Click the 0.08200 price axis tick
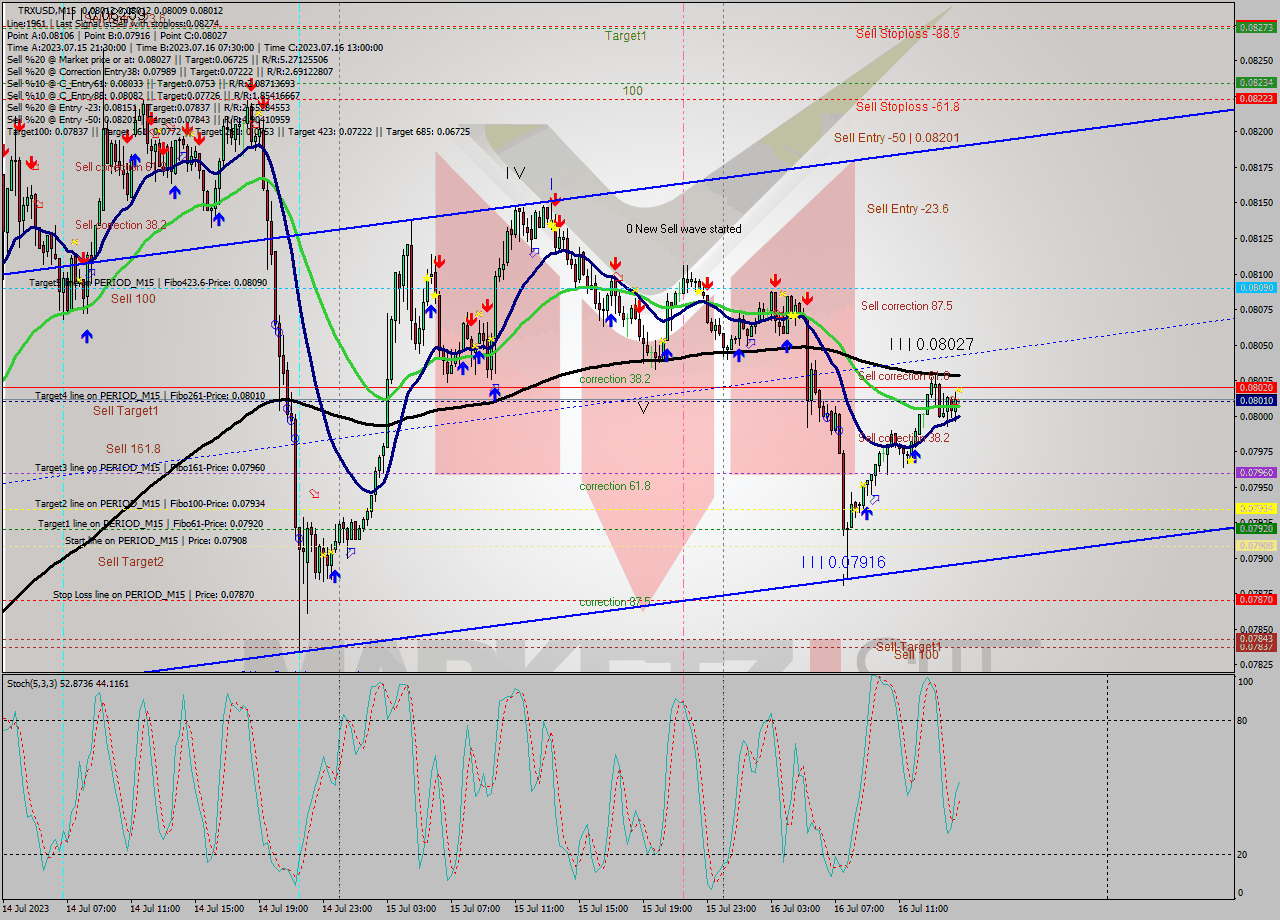The height and width of the screenshot is (920, 1280). click(1256, 131)
